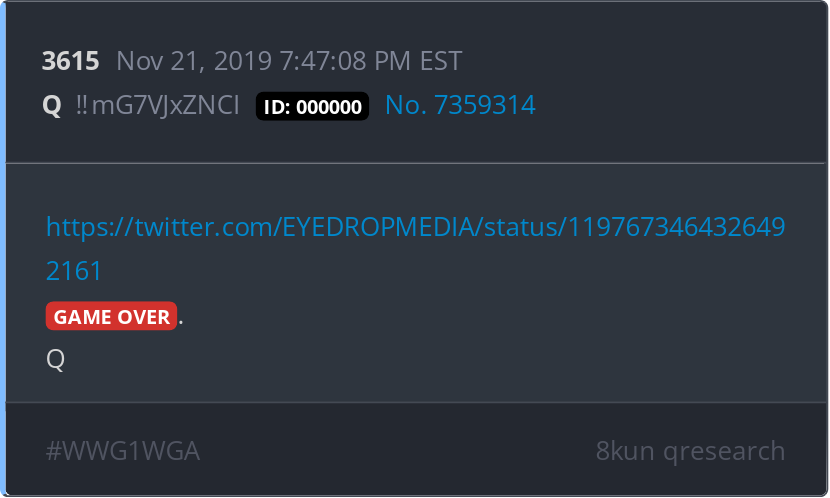Click the post number 3615
The height and width of the screenshot is (498, 830).
(70, 61)
